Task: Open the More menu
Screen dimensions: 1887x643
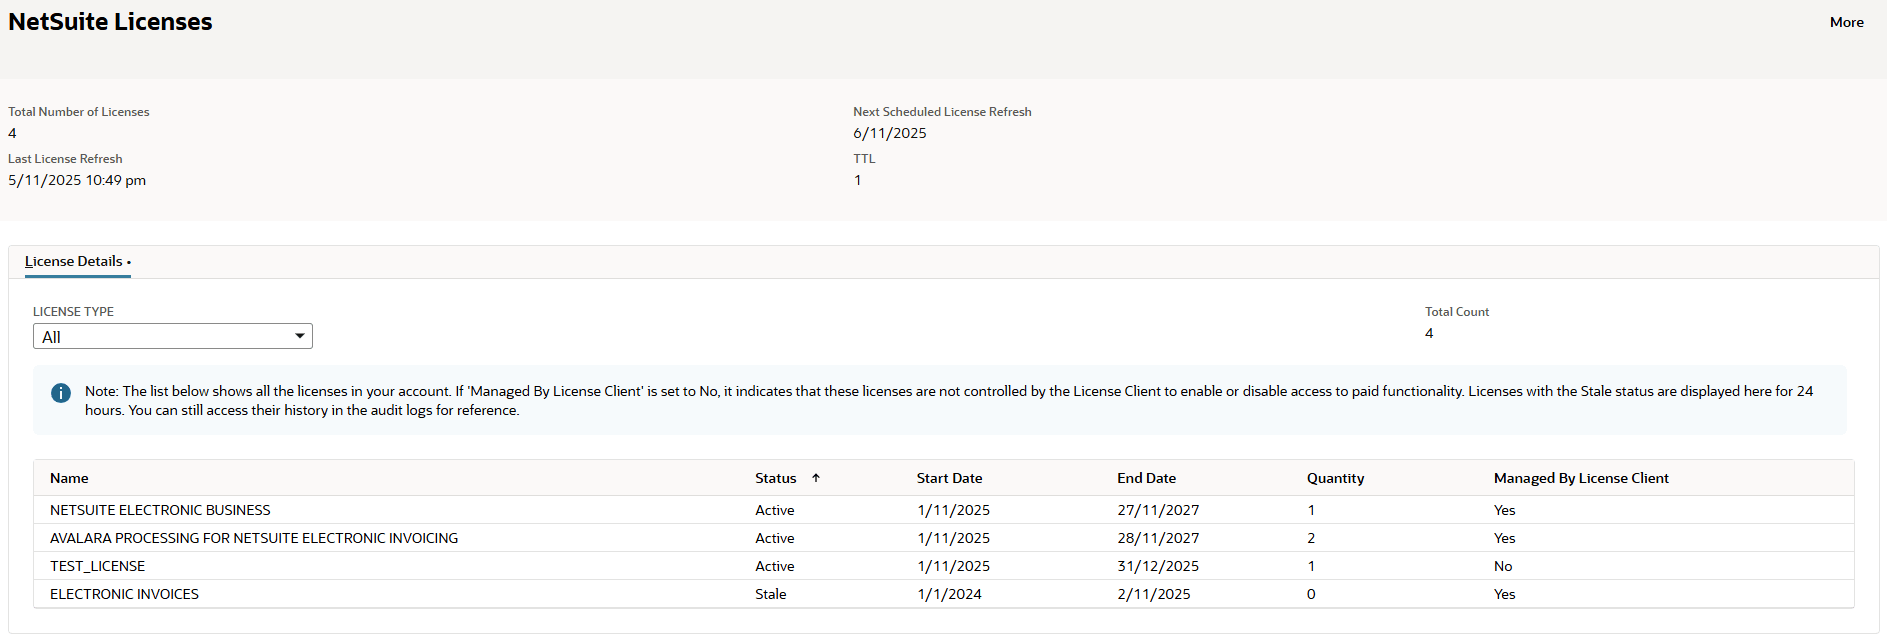Action: (x=1846, y=22)
